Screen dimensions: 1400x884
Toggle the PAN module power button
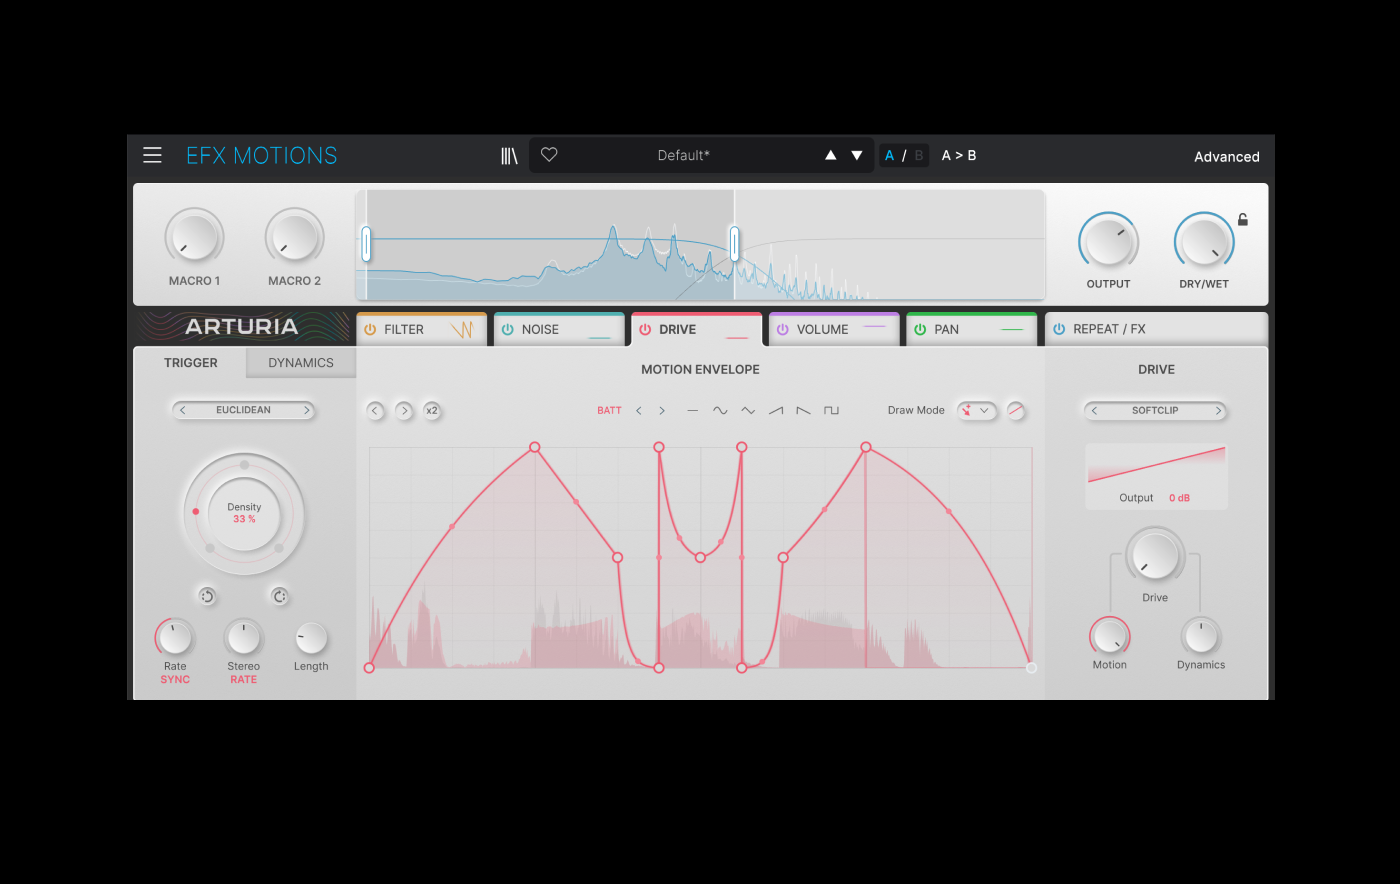920,329
